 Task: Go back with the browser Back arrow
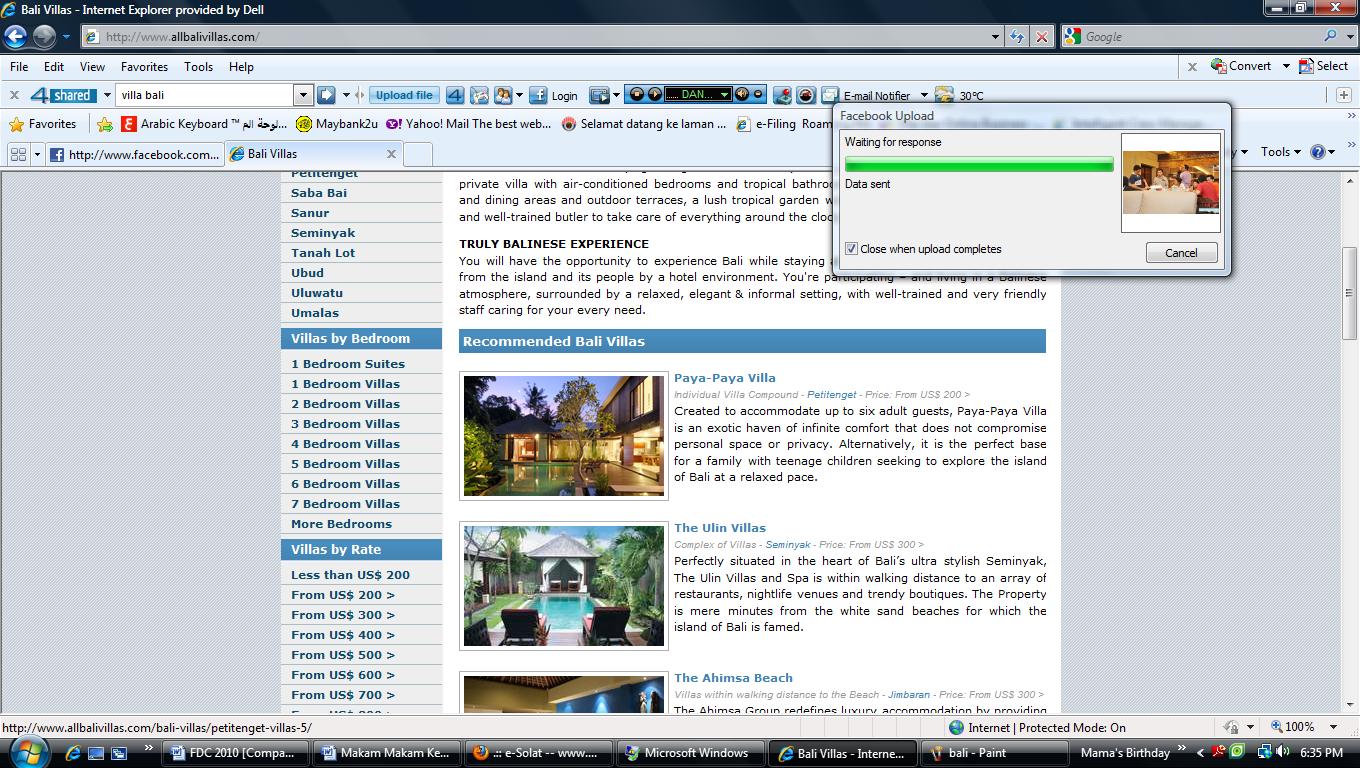click(15, 37)
